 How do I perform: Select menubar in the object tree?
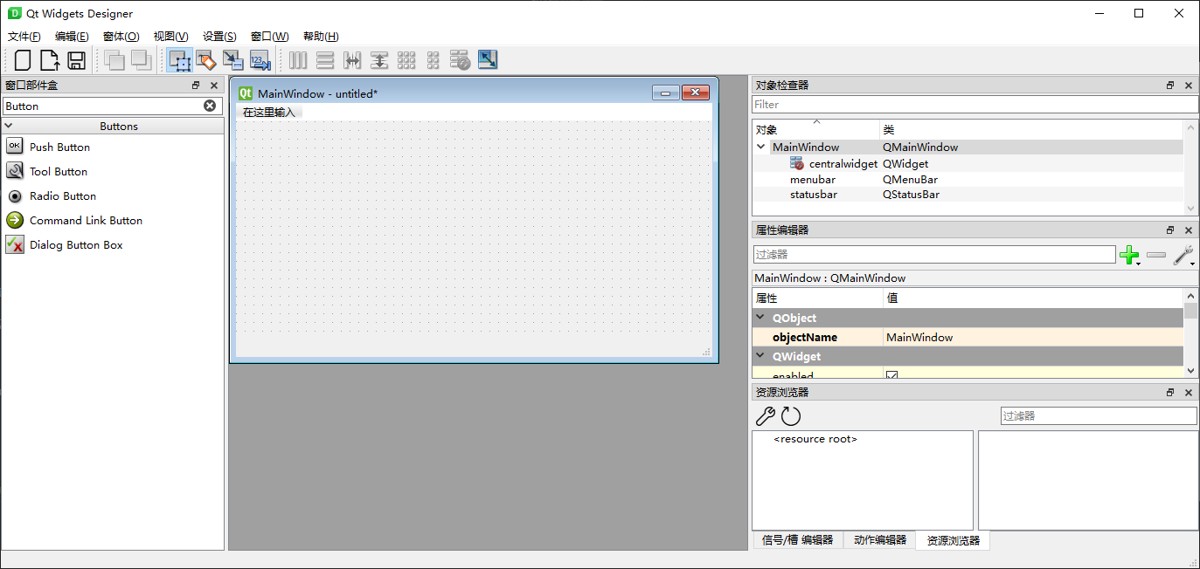coord(812,179)
